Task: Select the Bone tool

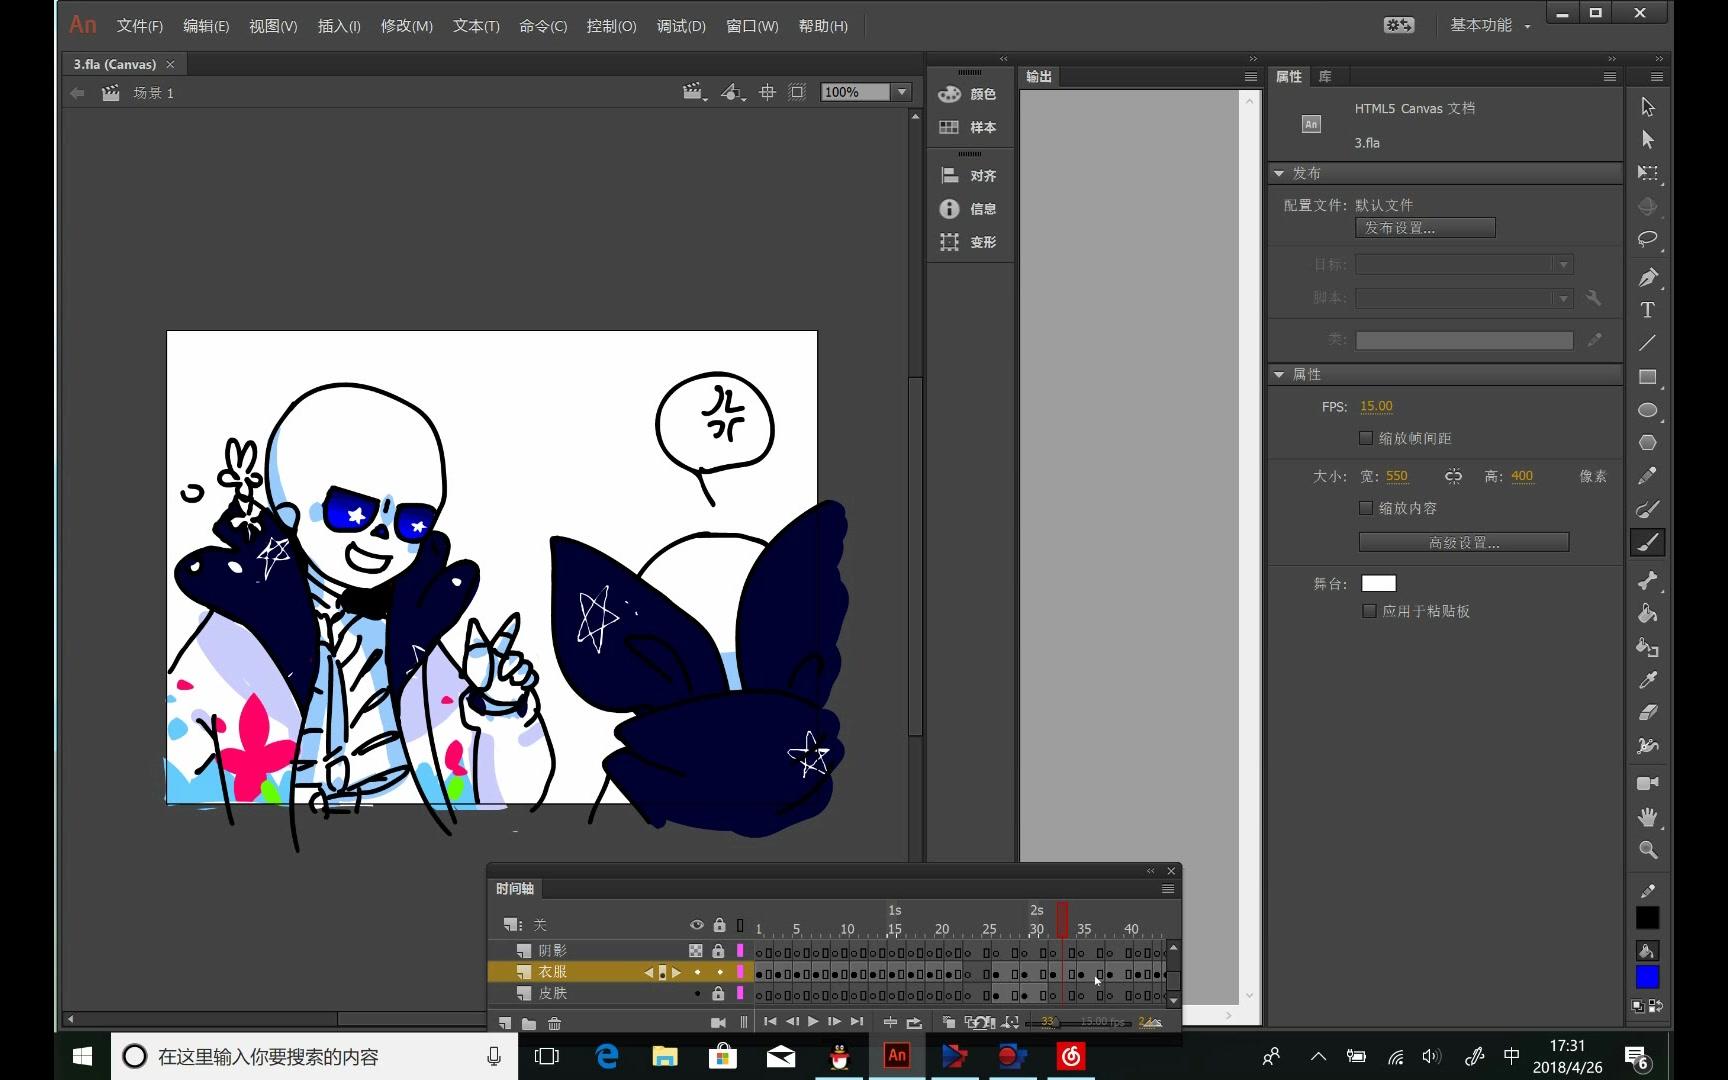Action: click(1648, 580)
